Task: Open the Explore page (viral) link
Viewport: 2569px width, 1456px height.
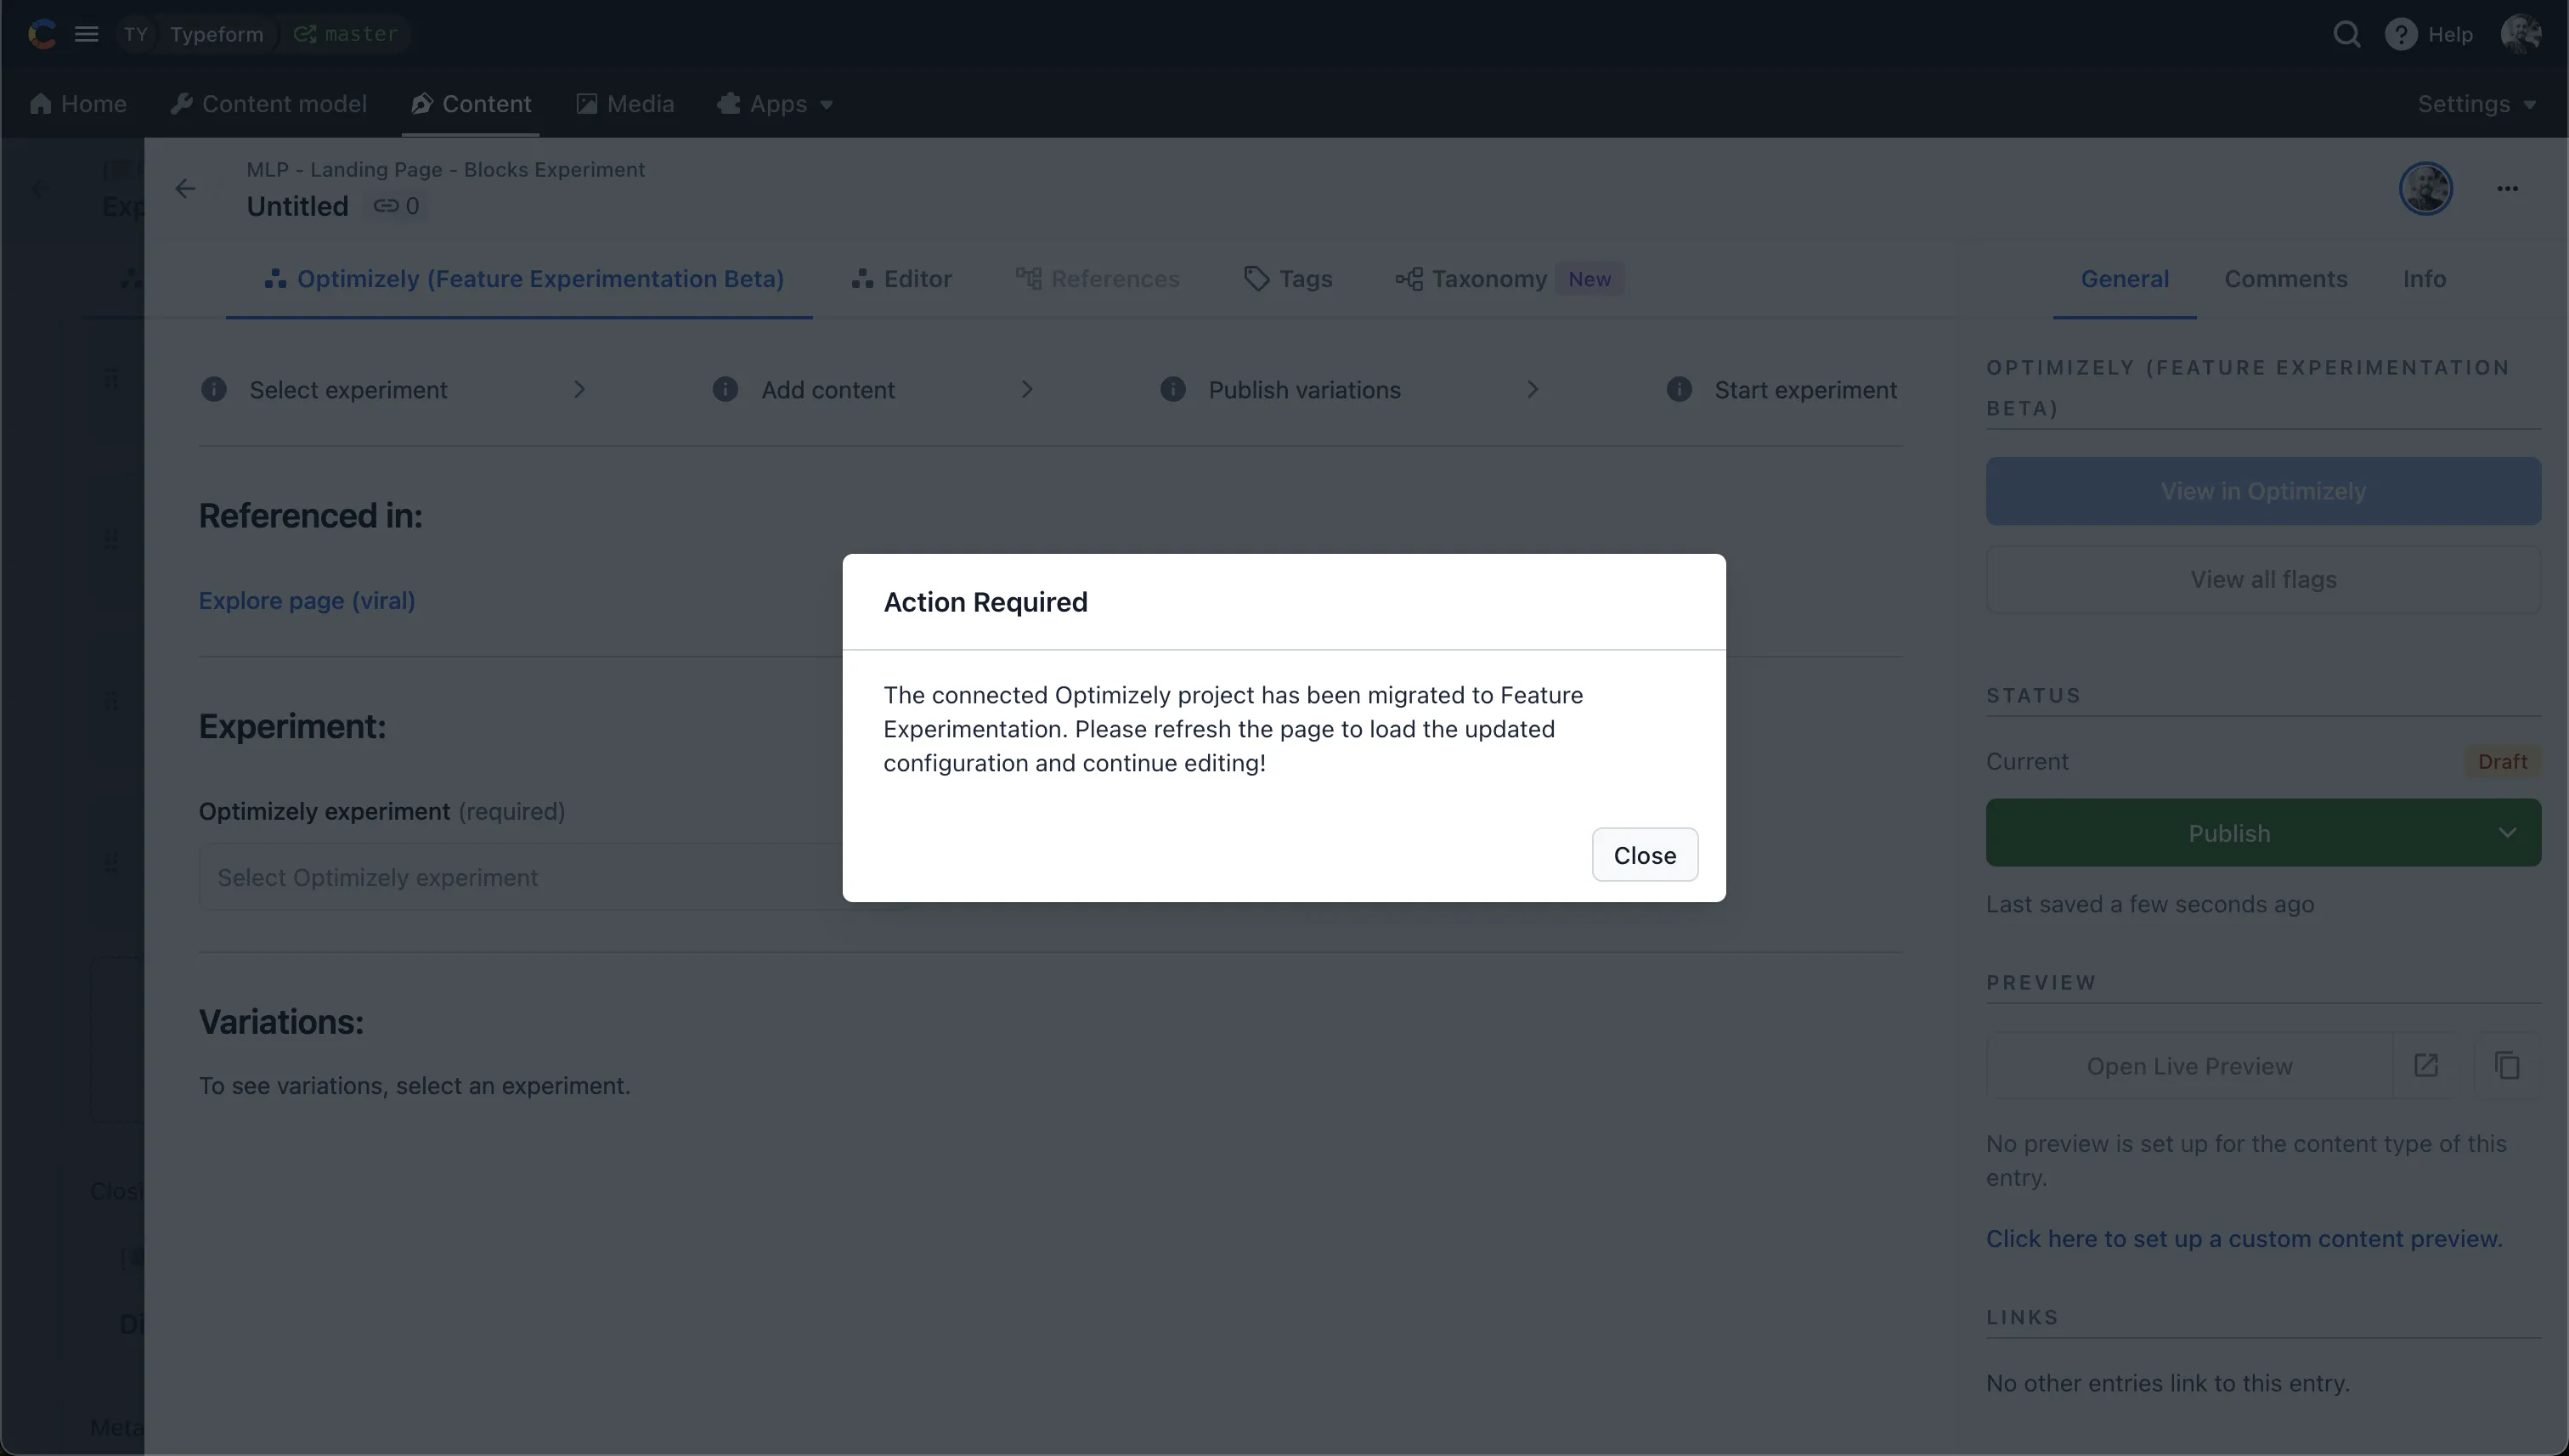Action: pos(307,601)
